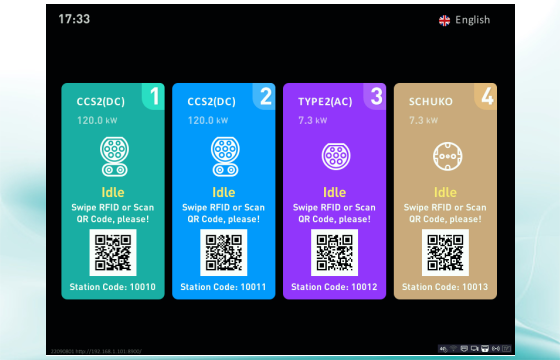The width and height of the screenshot is (560, 360).
Task: Click the 17:33 clock display
Action: tap(74, 19)
